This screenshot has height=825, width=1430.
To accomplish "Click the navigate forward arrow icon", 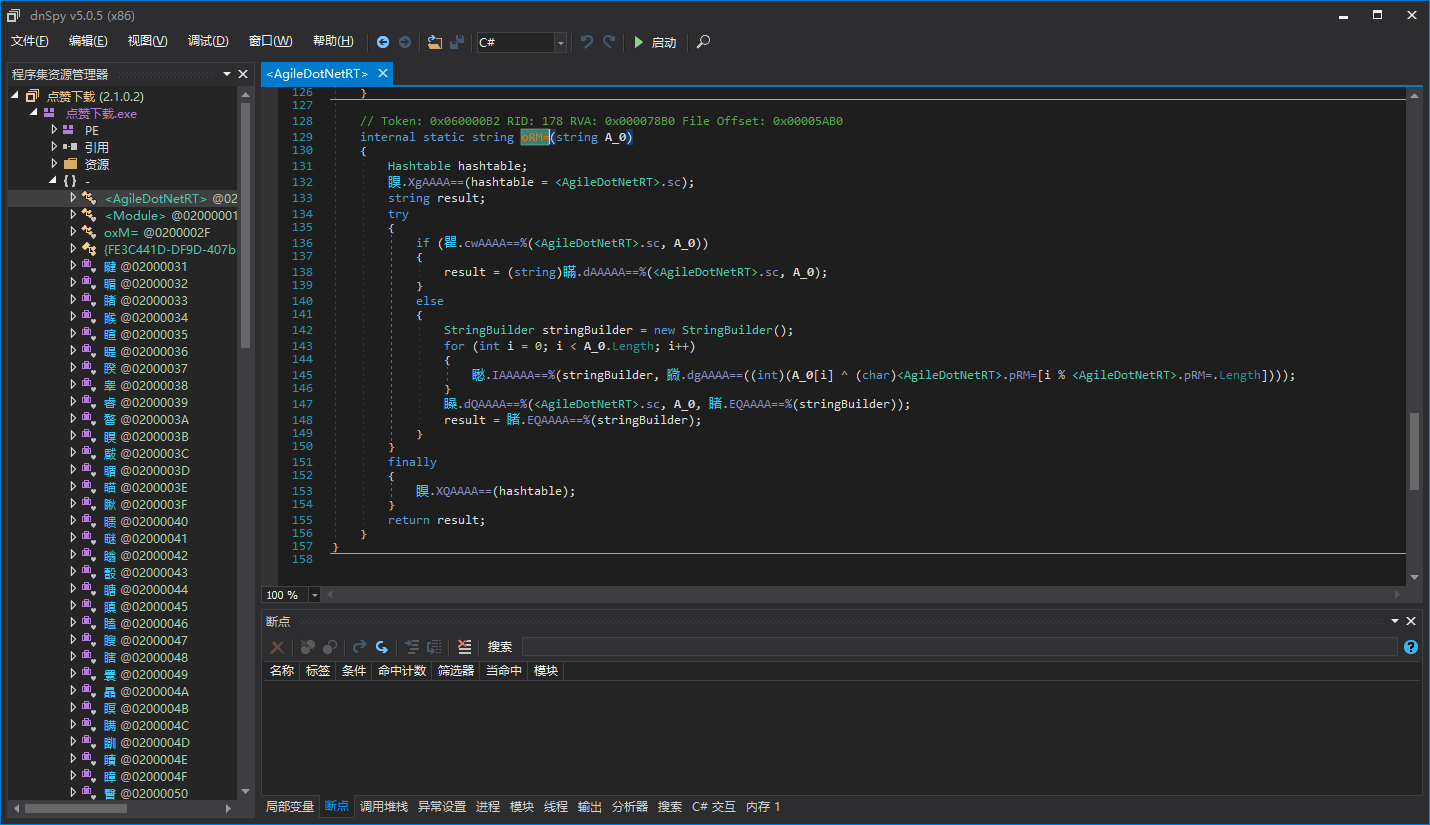I will [404, 42].
